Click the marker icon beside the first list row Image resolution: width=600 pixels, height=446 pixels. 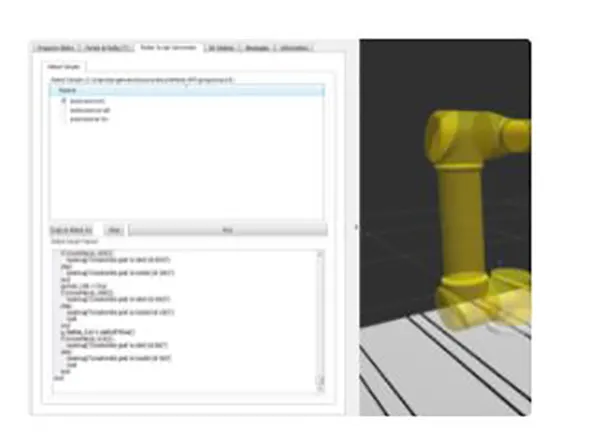[x=64, y=101]
